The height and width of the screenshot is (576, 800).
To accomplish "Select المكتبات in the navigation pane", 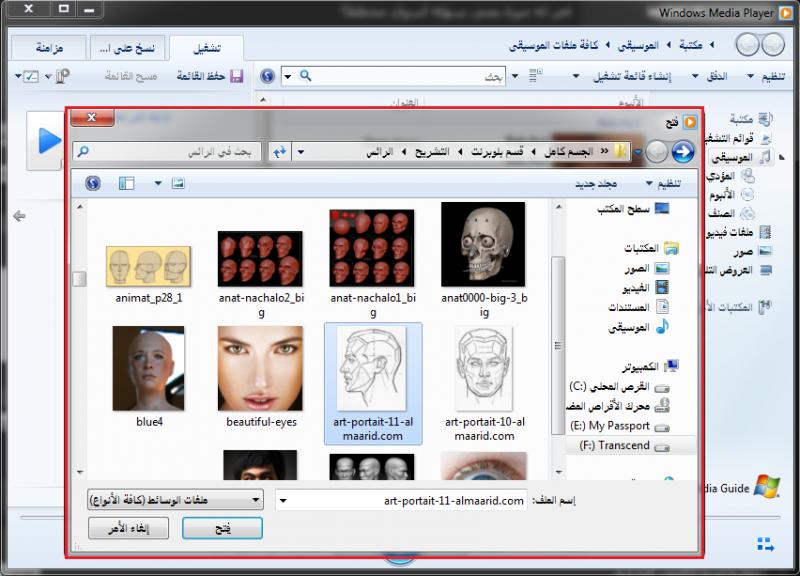I will tap(651, 248).
